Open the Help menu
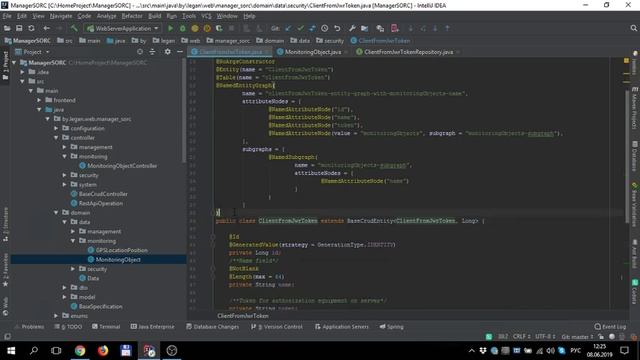640x360 pixels. pos(249,16)
